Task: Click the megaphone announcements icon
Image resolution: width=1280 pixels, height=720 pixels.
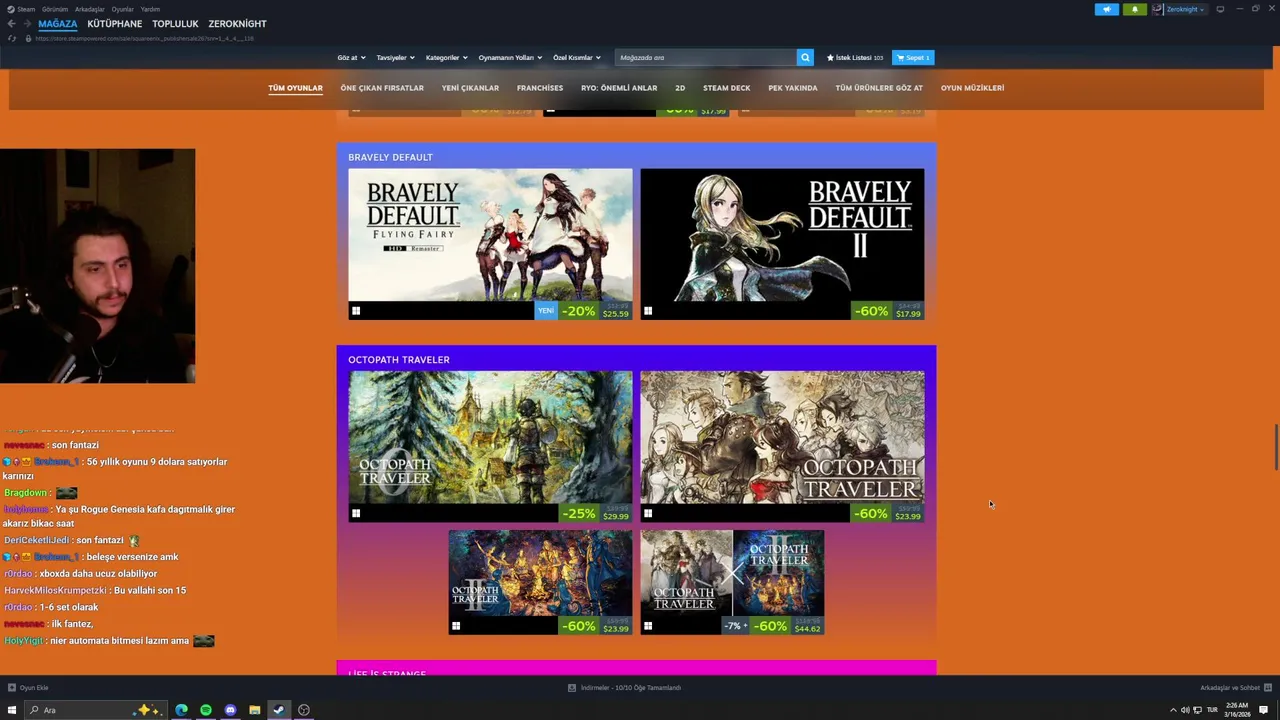Action: pos(1107,9)
